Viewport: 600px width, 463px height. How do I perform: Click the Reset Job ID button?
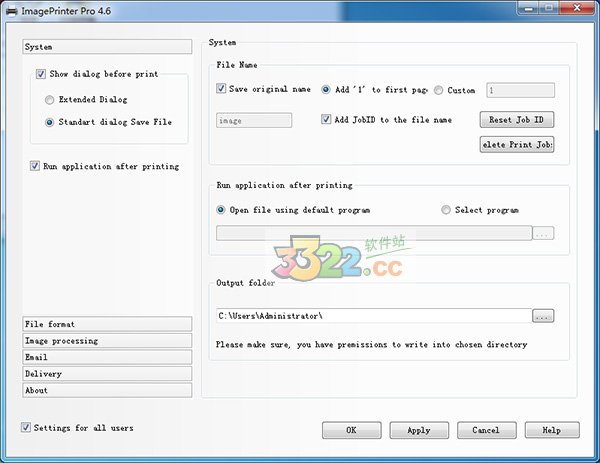coord(517,120)
